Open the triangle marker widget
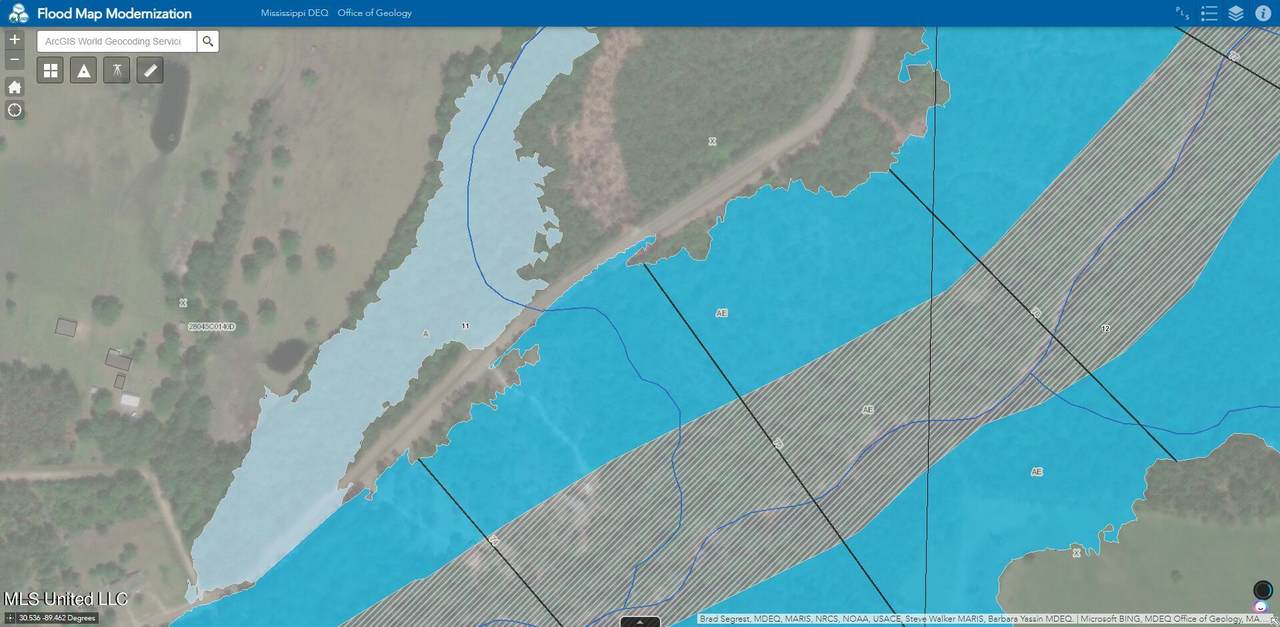 click(x=84, y=70)
